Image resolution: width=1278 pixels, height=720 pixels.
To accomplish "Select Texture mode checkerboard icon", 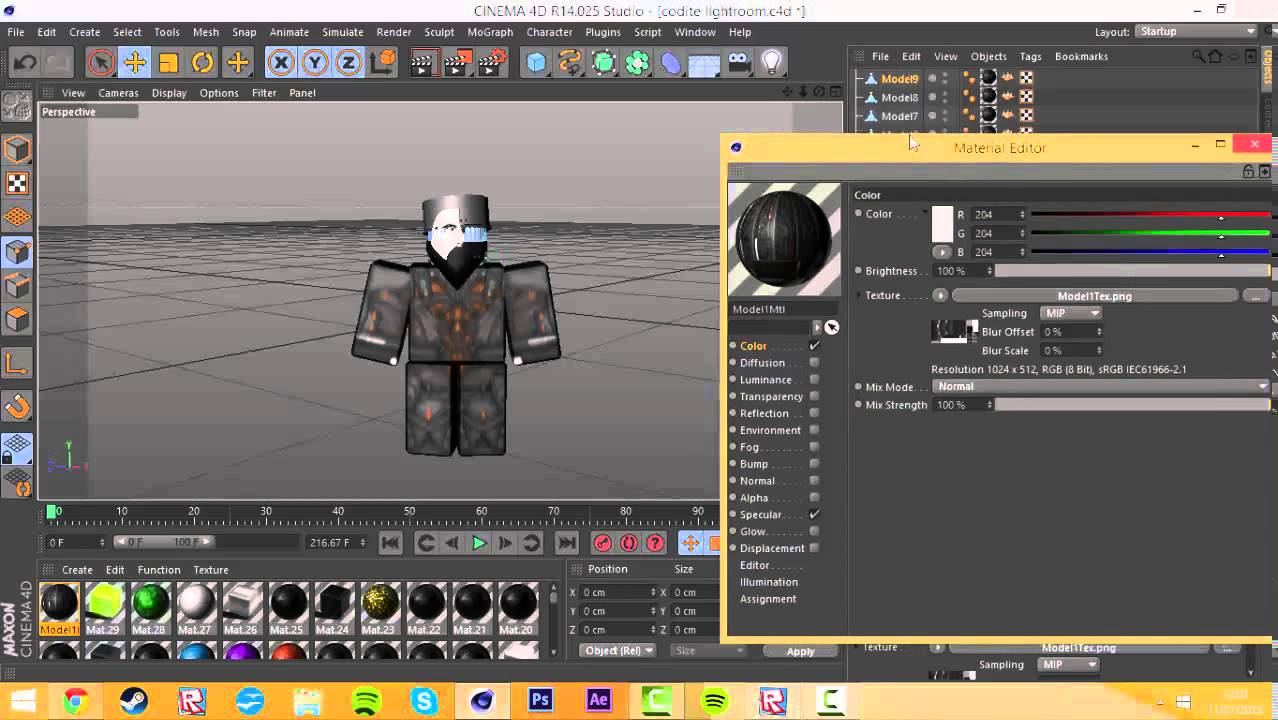I will [x=17, y=183].
